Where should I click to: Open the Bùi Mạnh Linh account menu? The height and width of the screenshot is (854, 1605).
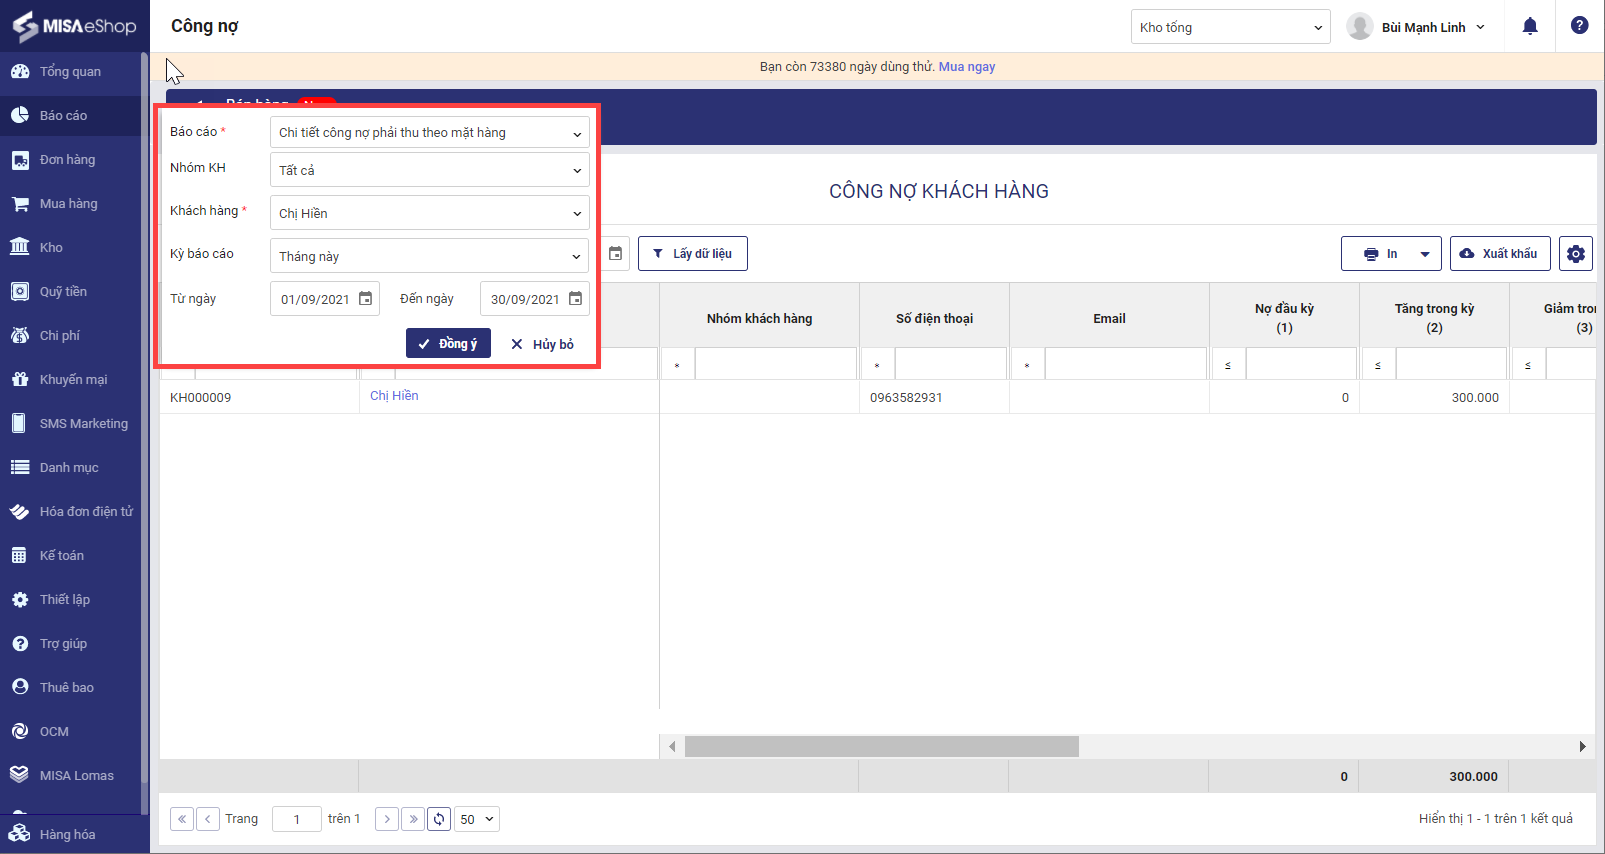1416,27
